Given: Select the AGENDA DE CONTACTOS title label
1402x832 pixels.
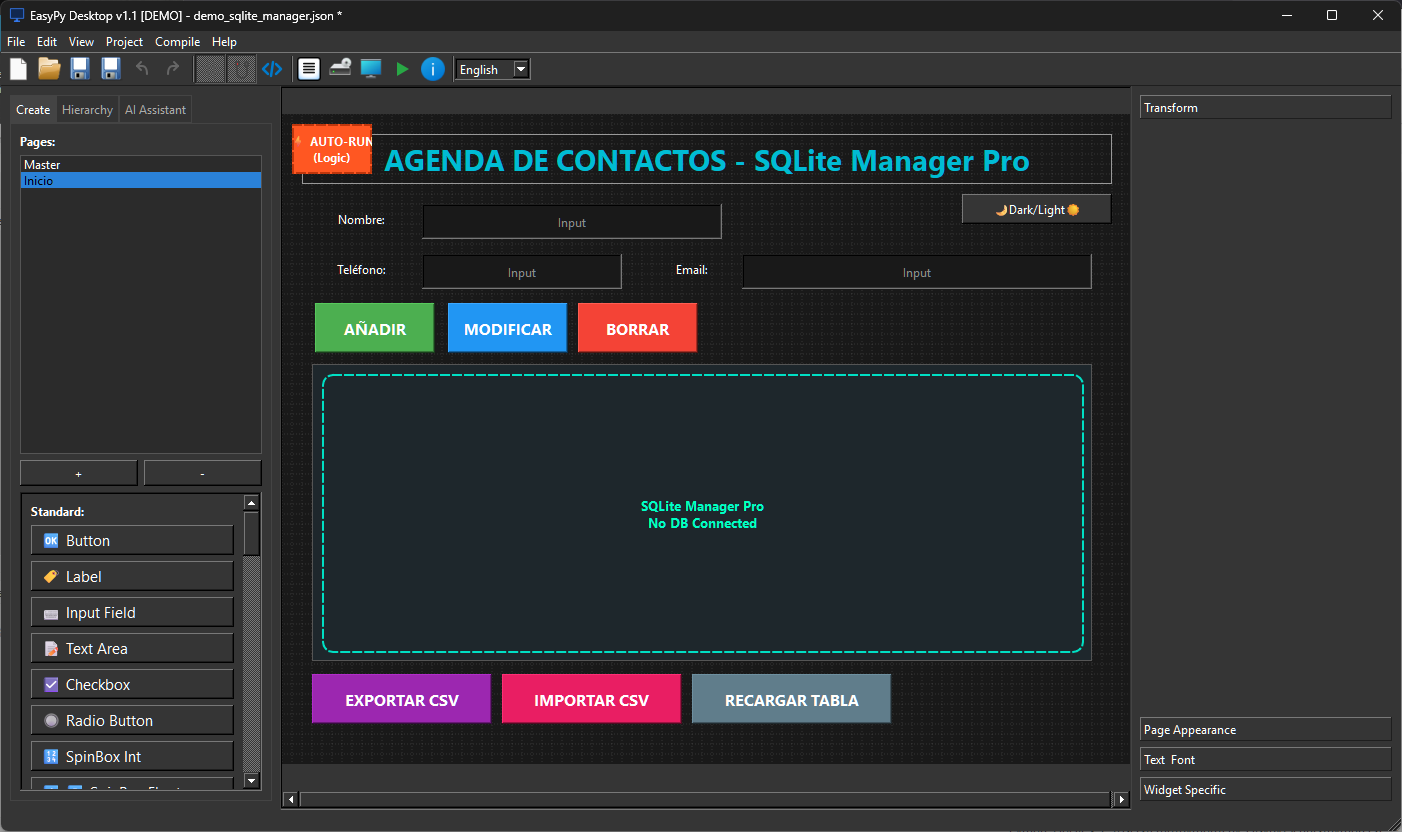Looking at the screenshot, I should click(707, 160).
